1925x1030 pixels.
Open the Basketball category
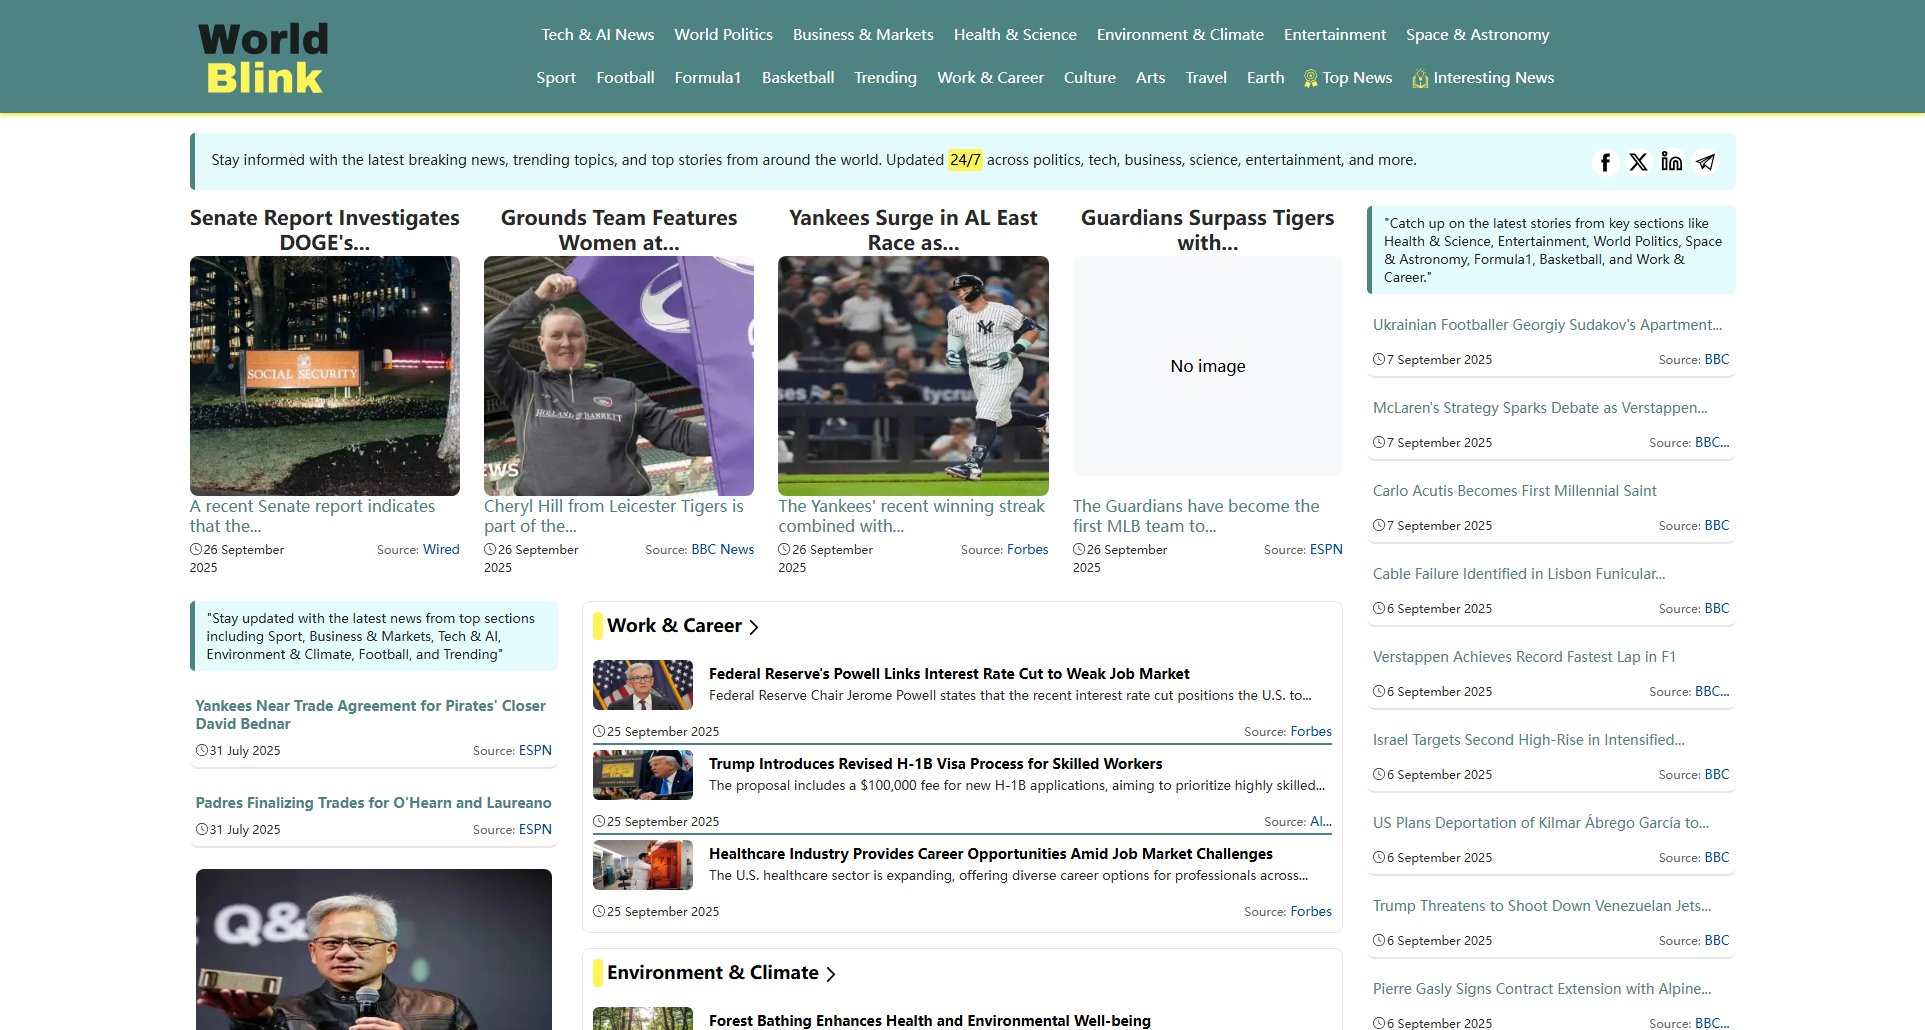coord(798,78)
